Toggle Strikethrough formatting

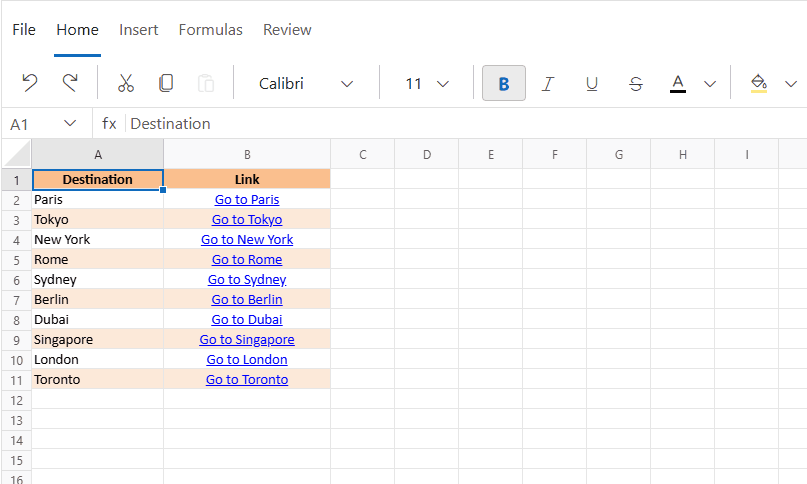point(636,83)
